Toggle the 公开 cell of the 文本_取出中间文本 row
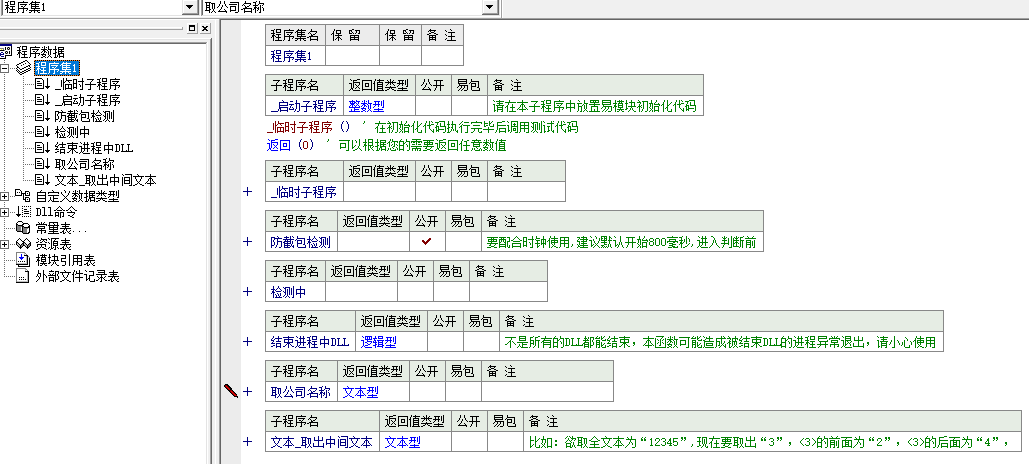Image resolution: width=1029 pixels, height=464 pixels. pyautogui.click(x=469, y=442)
